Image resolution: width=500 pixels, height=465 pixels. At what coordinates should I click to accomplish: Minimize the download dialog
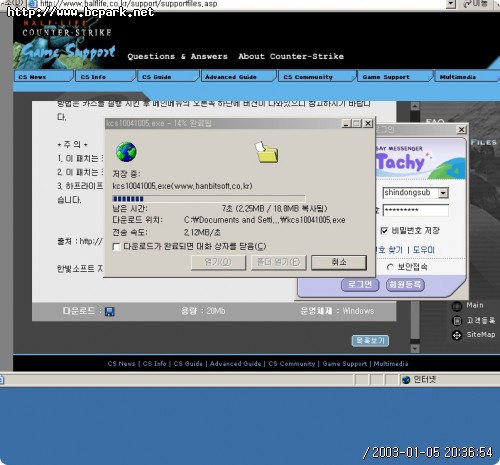click(346, 124)
